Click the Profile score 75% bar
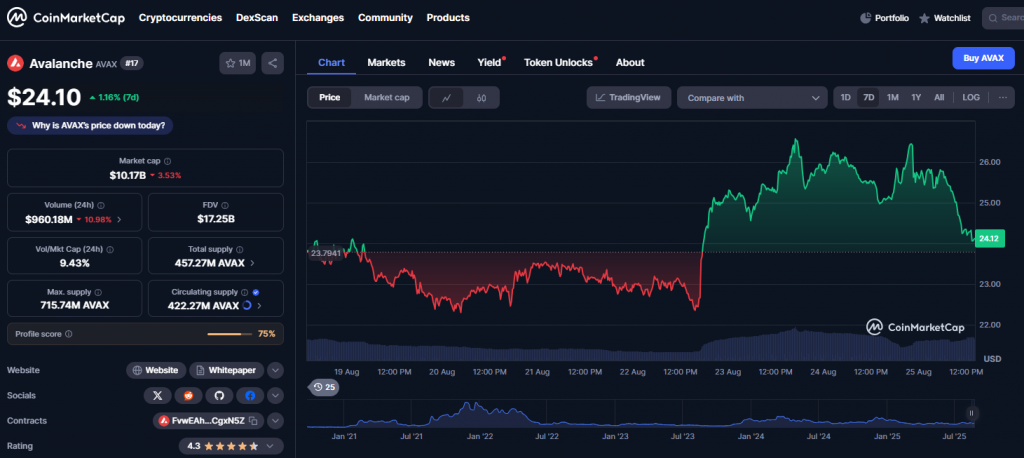This screenshot has width=1024, height=458. pos(229,334)
